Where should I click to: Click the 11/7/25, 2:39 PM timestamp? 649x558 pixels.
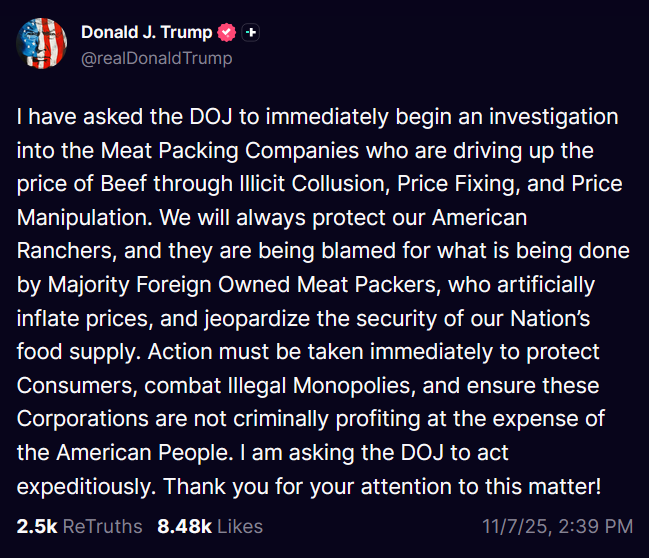[555, 526]
